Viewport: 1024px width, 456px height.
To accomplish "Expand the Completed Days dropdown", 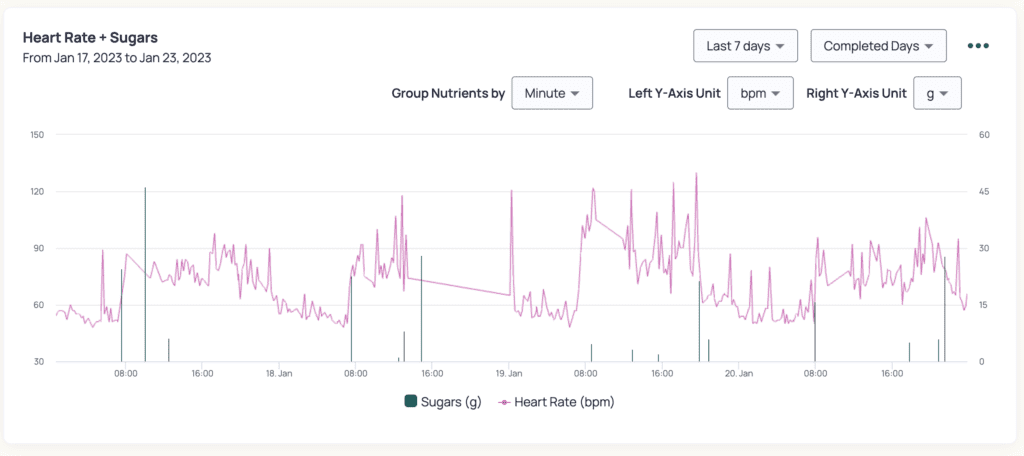I will tap(878, 46).
